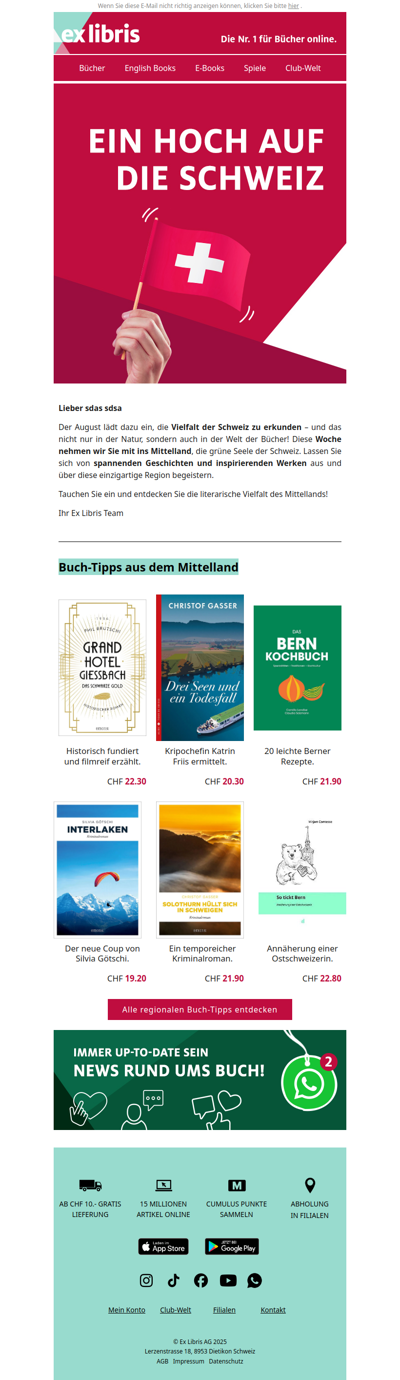
Task: Click the WhatsApp icon in footer
Action: (254, 1280)
